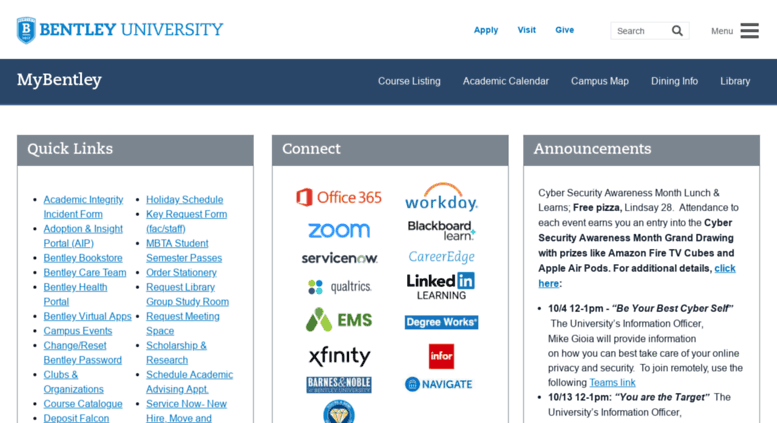The image size is (777, 423).
Task: Open Library in MyBentley bar
Action: (x=735, y=81)
